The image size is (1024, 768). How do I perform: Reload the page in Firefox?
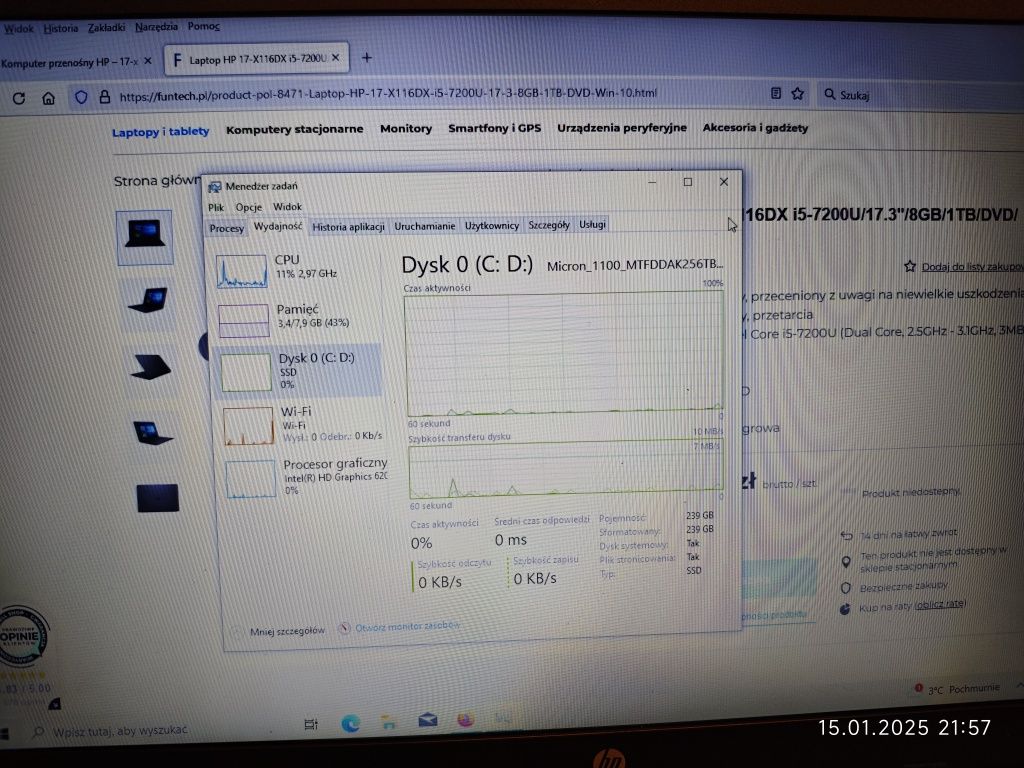[18, 98]
